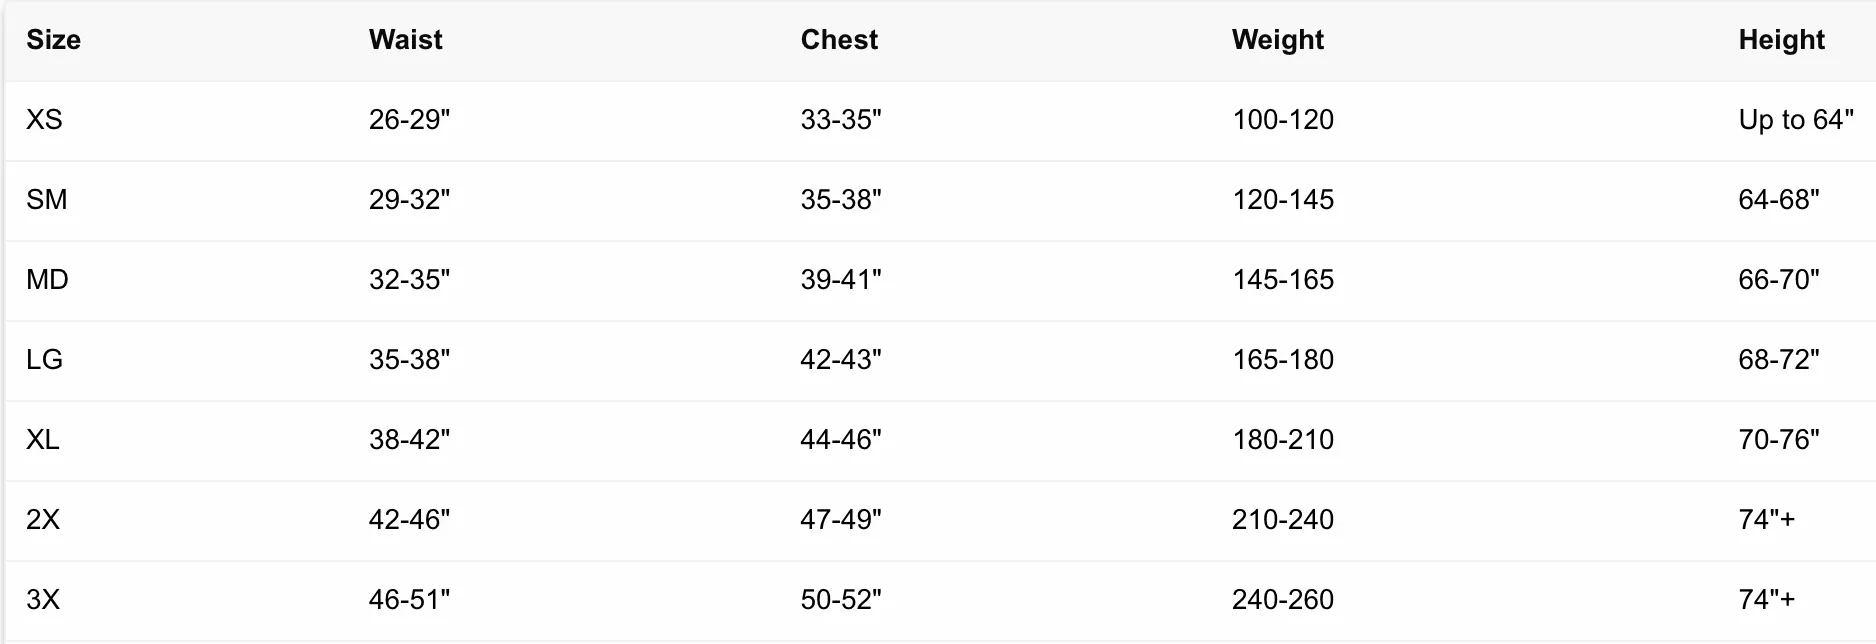Image resolution: width=1876 pixels, height=644 pixels.
Task: Click the 240-260 weight cell
Action: pyautogui.click(x=1283, y=600)
